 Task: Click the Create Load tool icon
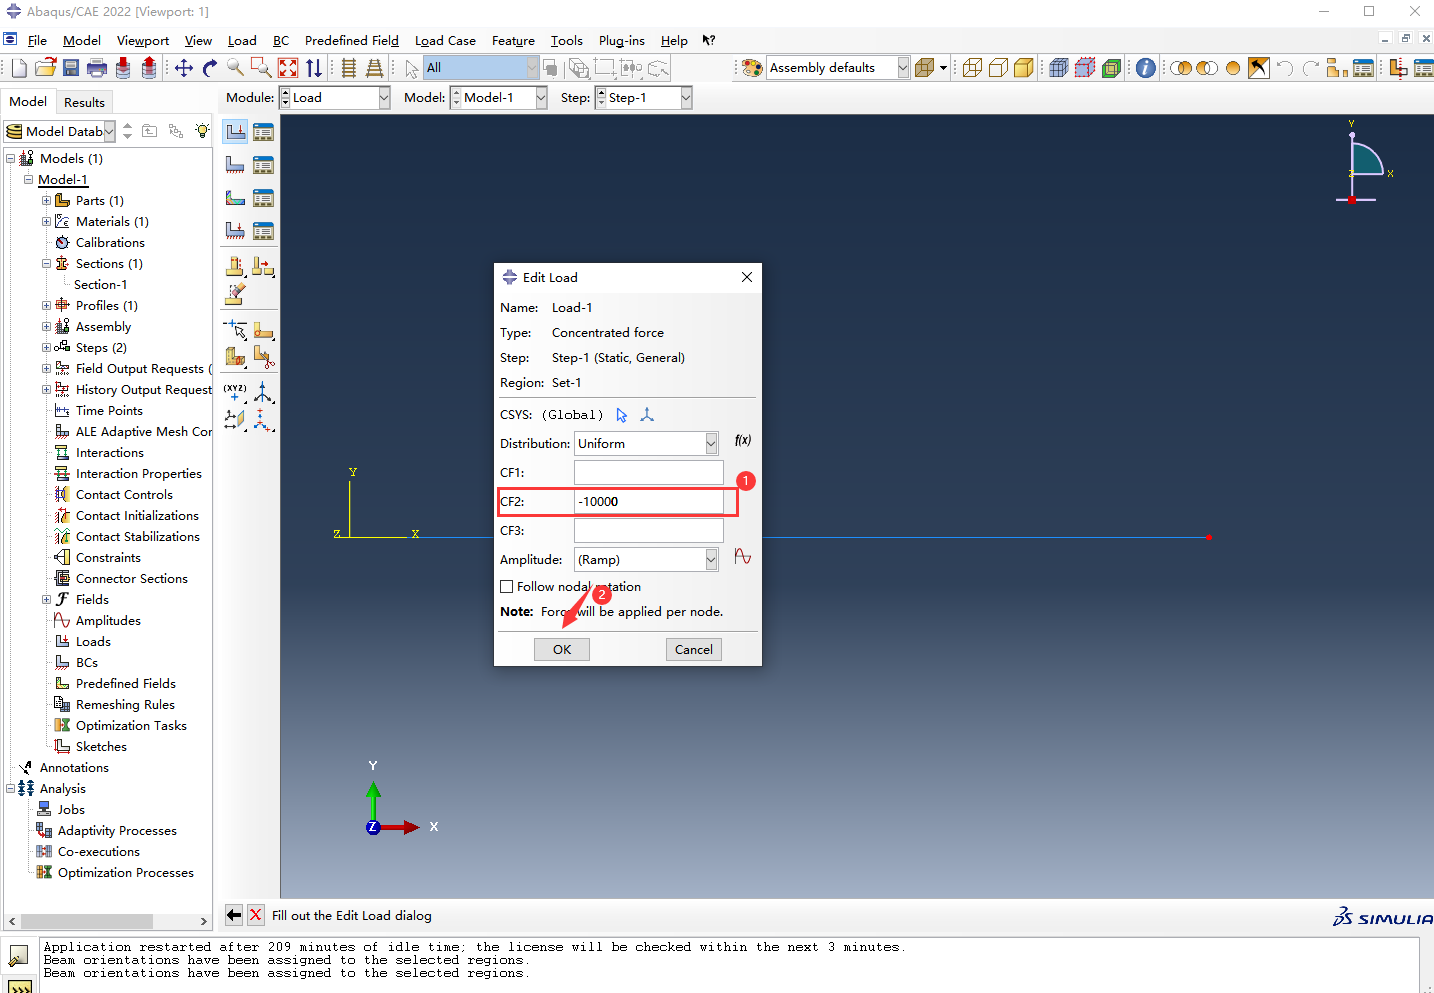pos(235,132)
